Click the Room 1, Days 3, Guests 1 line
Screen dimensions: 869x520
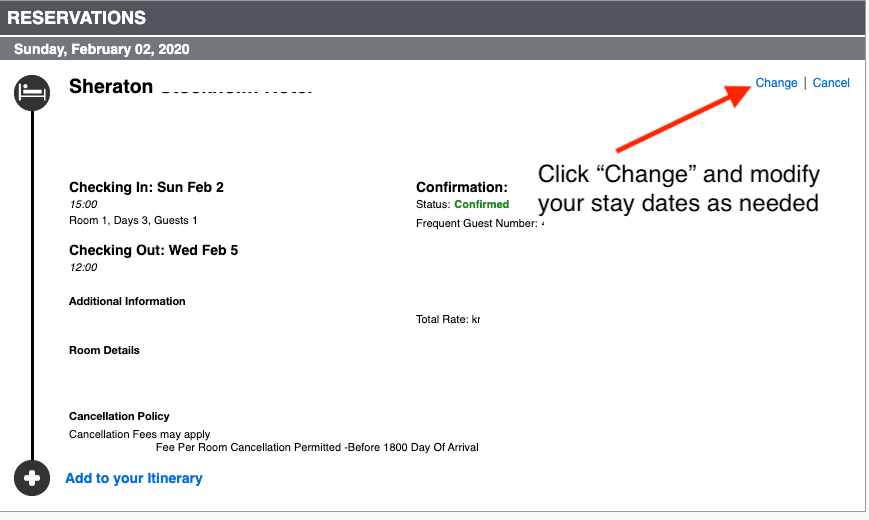133,220
